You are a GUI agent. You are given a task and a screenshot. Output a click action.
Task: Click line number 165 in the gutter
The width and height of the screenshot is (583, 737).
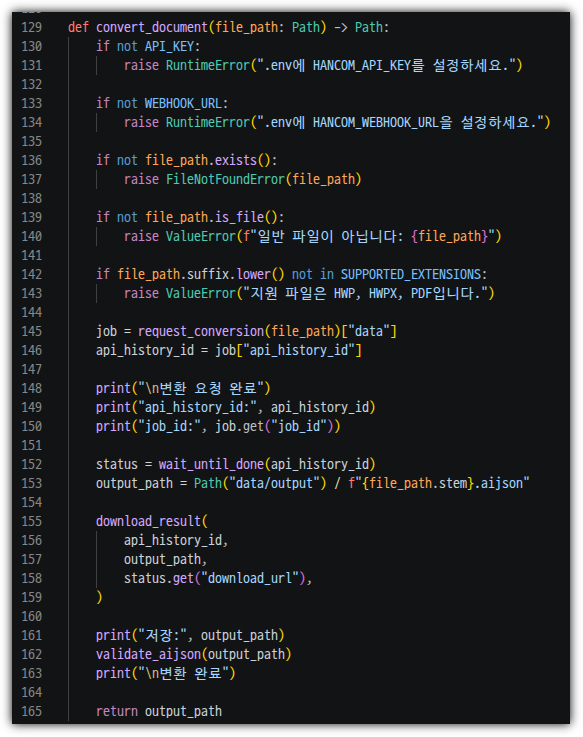click(x=32, y=712)
